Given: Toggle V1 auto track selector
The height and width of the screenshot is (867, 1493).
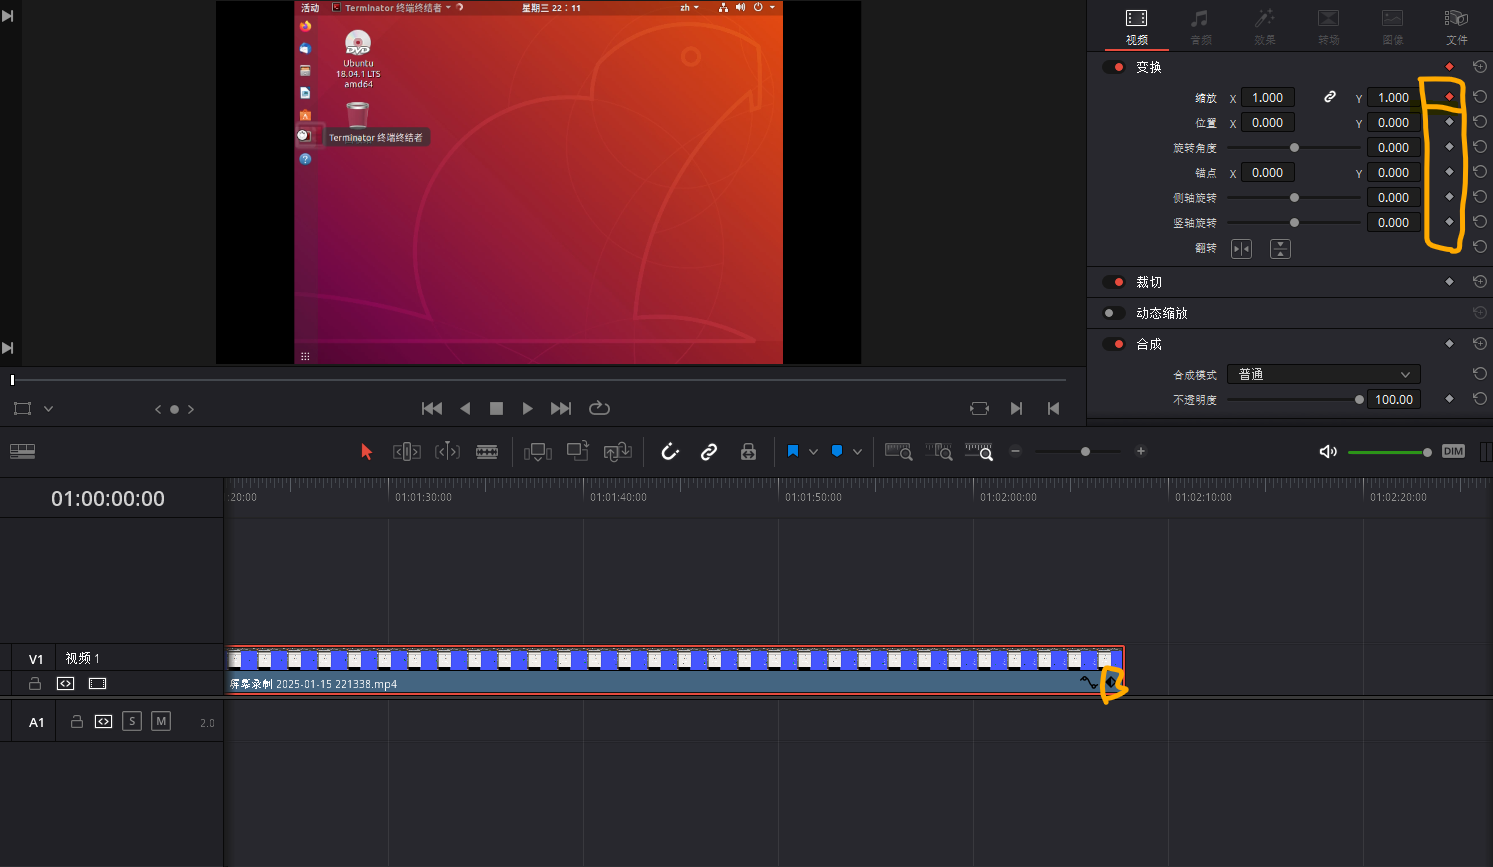Looking at the screenshot, I should (x=66, y=684).
